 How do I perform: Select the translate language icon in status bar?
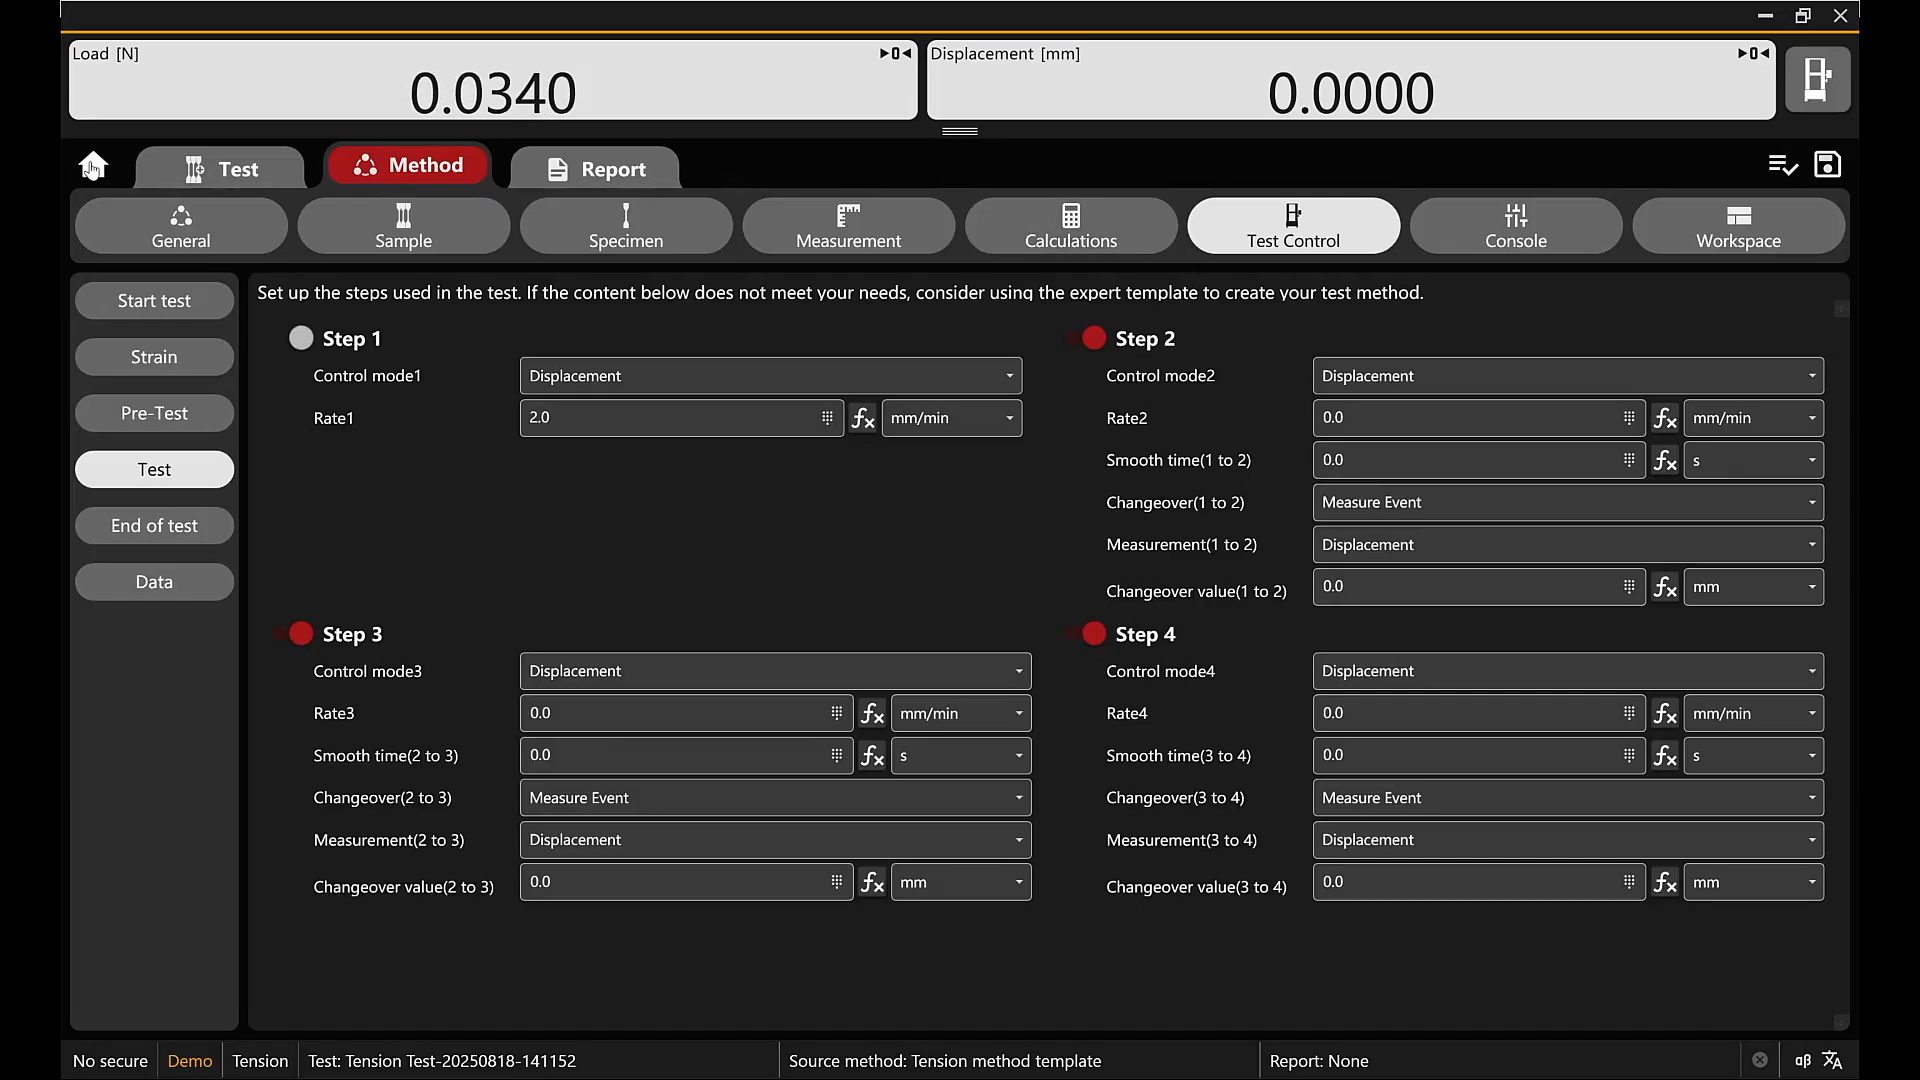(x=1833, y=1061)
